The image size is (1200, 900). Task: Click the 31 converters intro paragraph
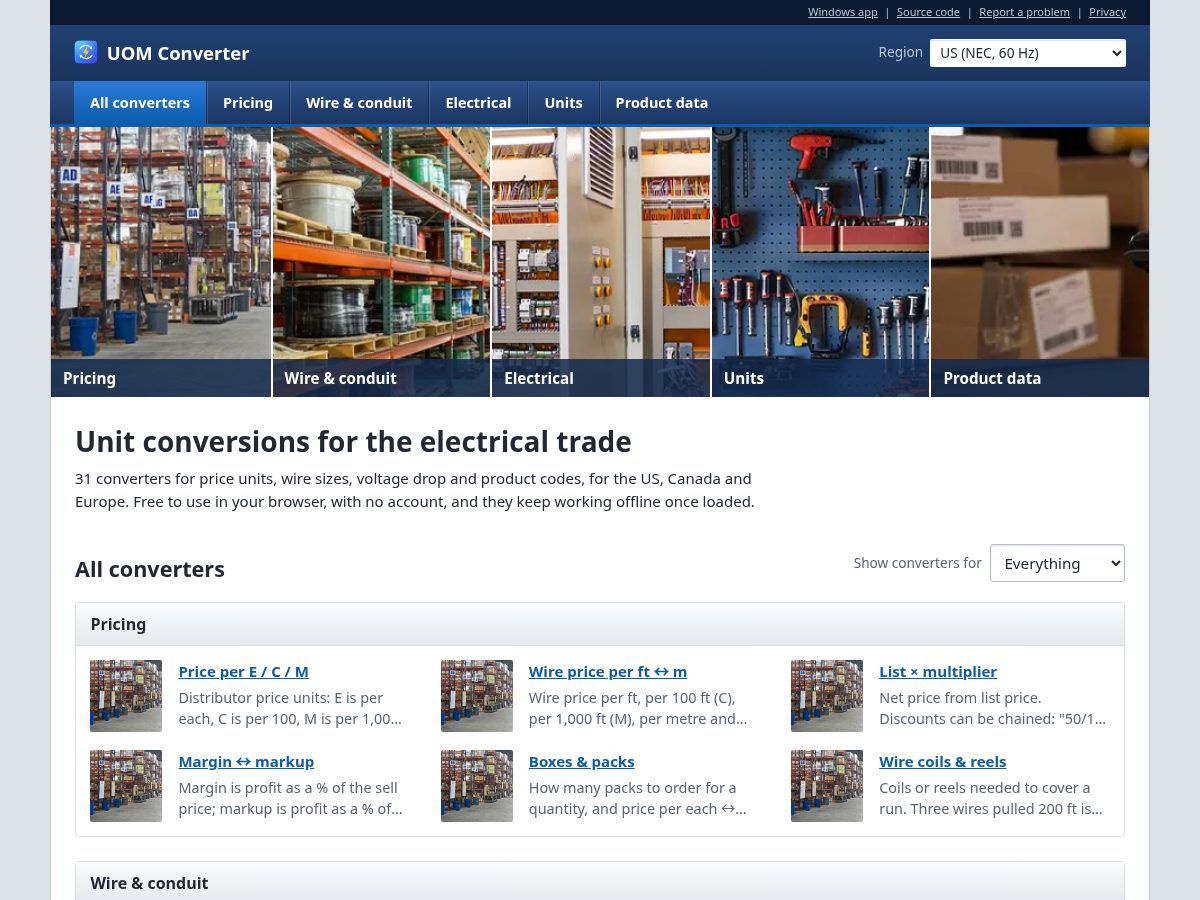[415, 490]
